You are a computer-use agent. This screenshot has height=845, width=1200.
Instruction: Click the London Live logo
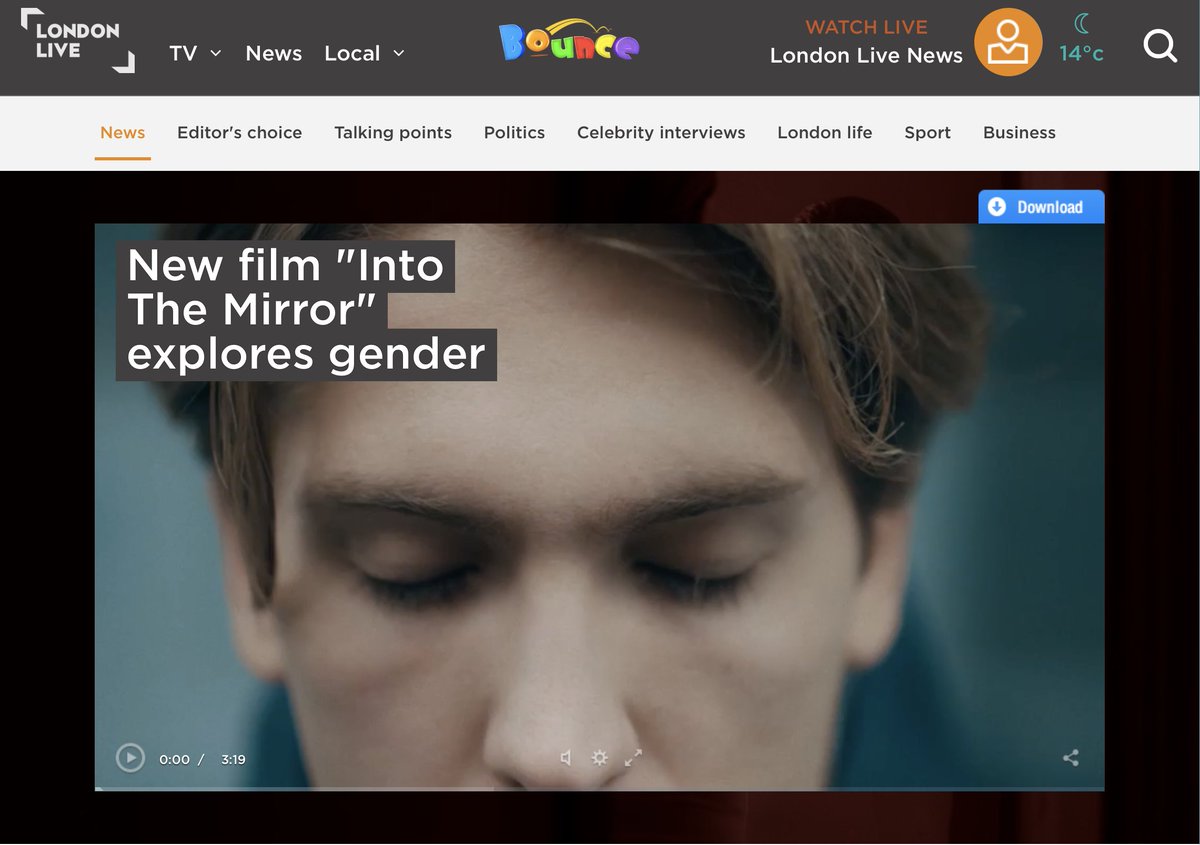coord(77,41)
